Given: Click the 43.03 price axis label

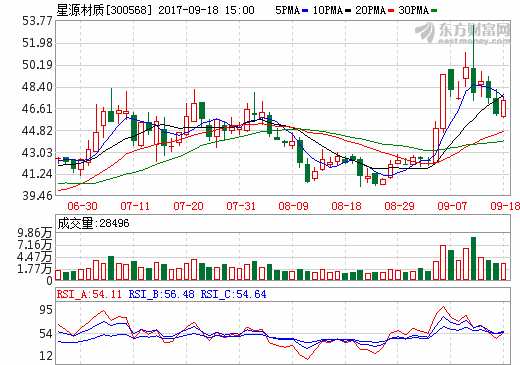Looking at the screenshot, I should [x=37, y=153].
